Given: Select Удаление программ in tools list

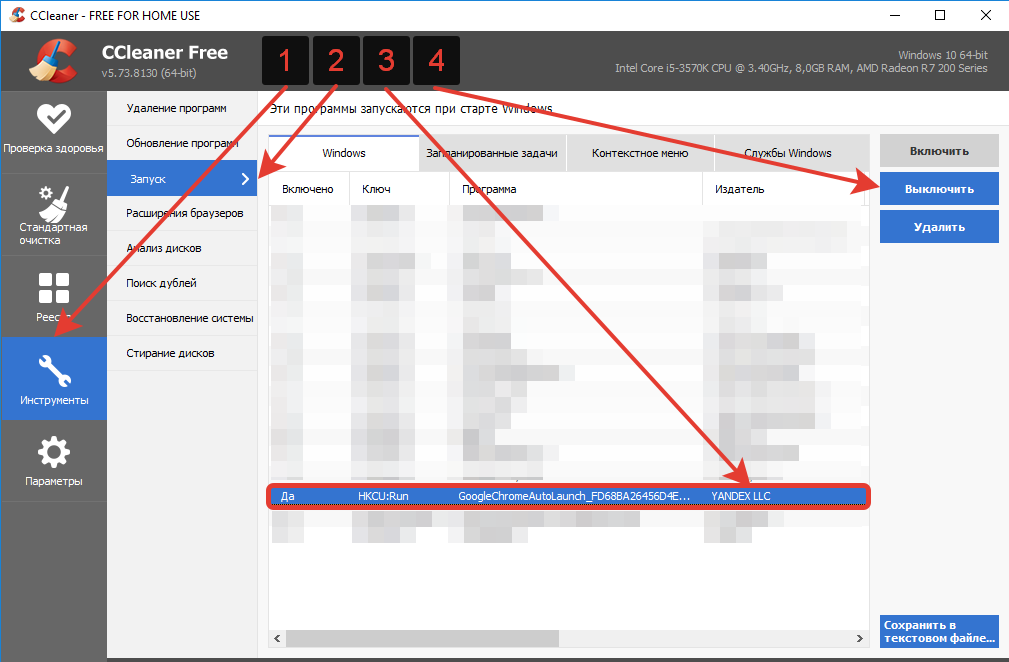Looking at the screenshot, I should 182,108.
